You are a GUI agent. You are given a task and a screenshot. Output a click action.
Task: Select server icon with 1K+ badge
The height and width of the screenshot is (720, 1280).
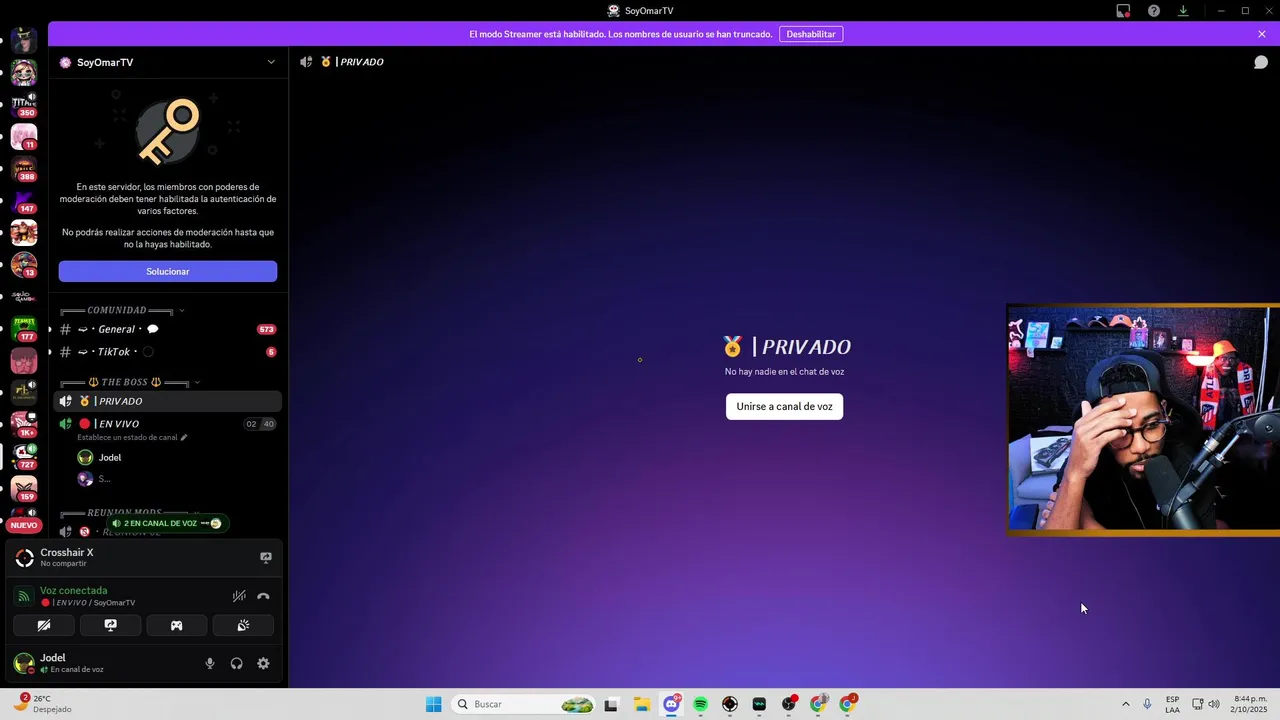(x=24, y=425)
